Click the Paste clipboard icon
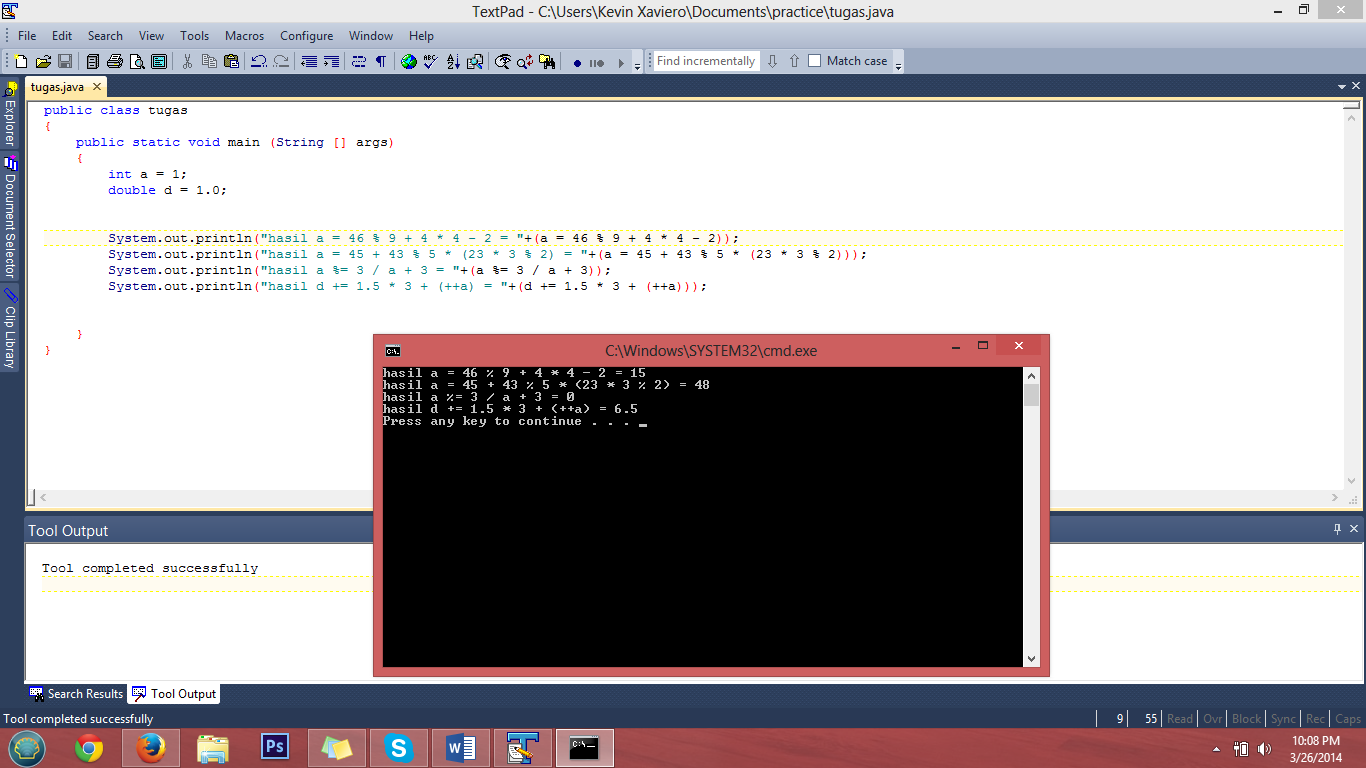This screenshot has width=1366, height=768. tap(231, 61)
